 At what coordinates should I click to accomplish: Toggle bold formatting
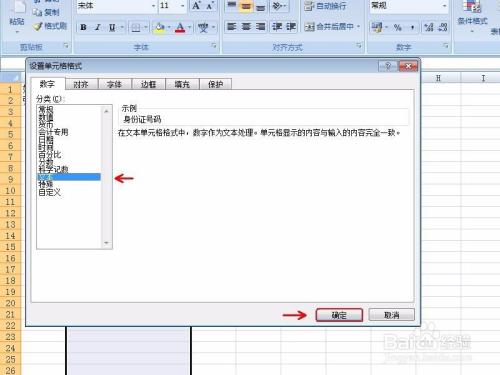pos(83,27)
